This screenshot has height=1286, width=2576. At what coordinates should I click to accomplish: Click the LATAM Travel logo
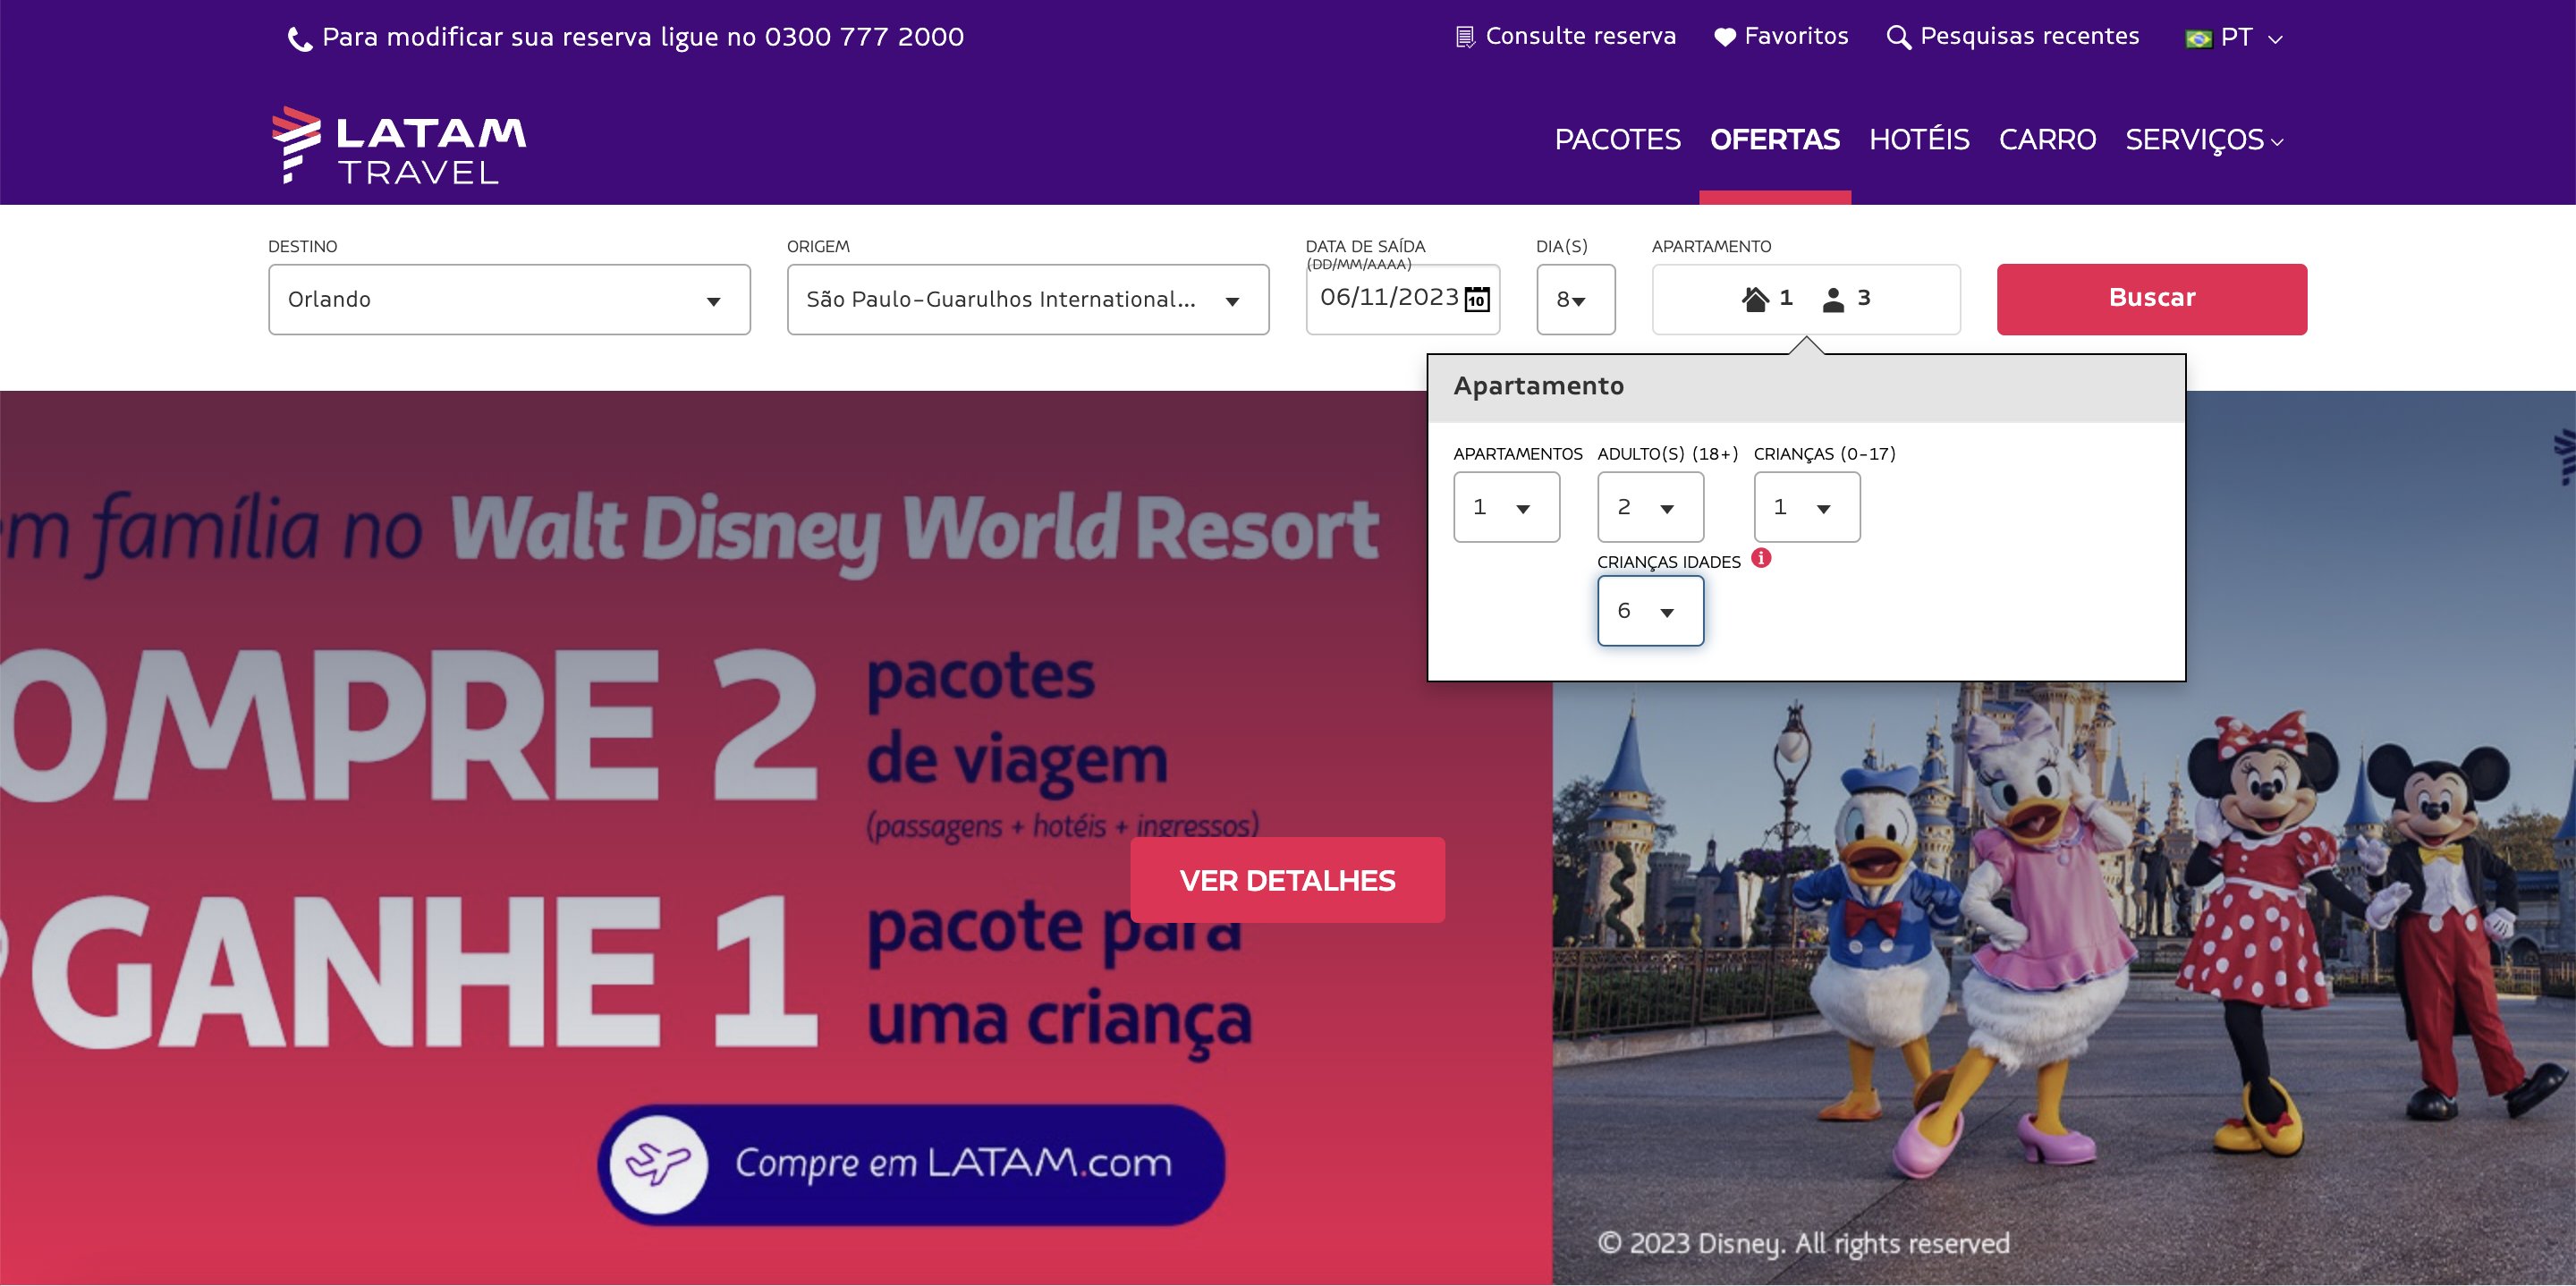[399, 145]
